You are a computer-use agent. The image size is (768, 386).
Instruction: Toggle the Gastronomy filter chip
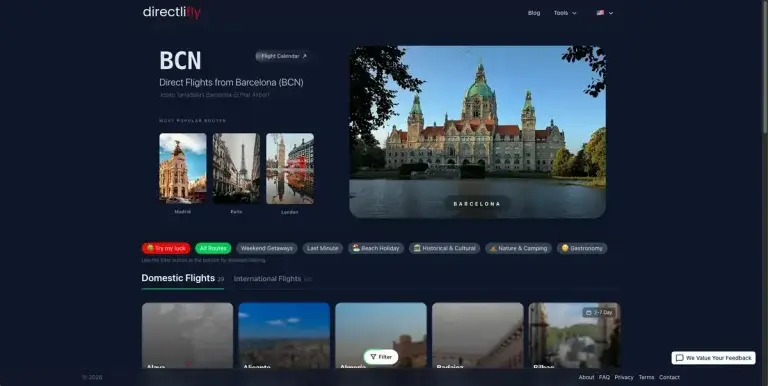click(582, 248)
